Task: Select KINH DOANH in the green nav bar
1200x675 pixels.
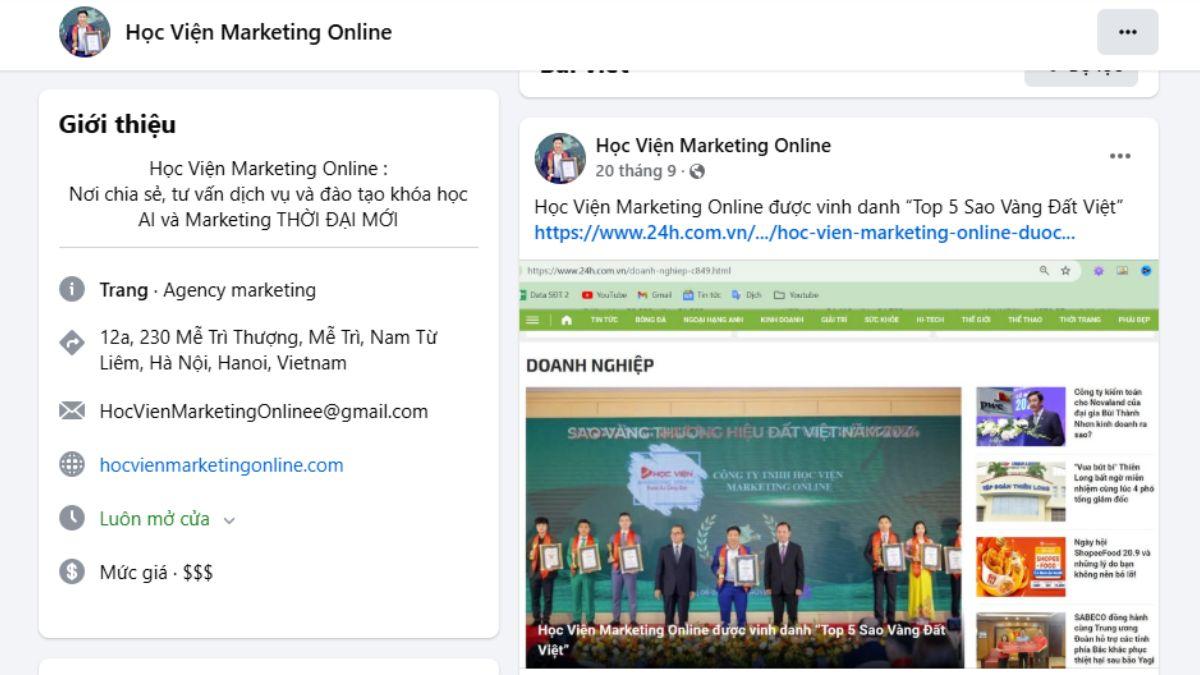Action: pos(781,320)
